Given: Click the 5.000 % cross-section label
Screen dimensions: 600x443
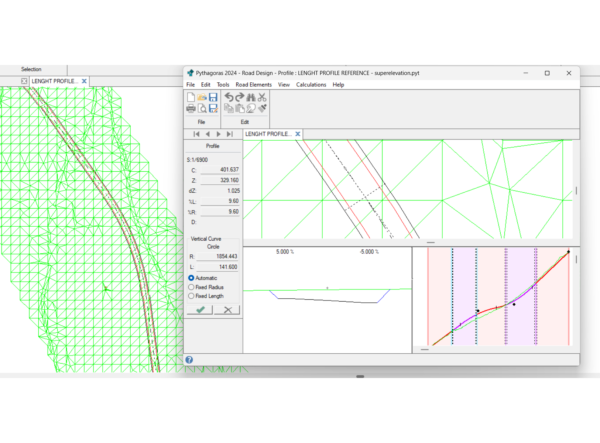Looking at the screenshot, I should 285,252.
